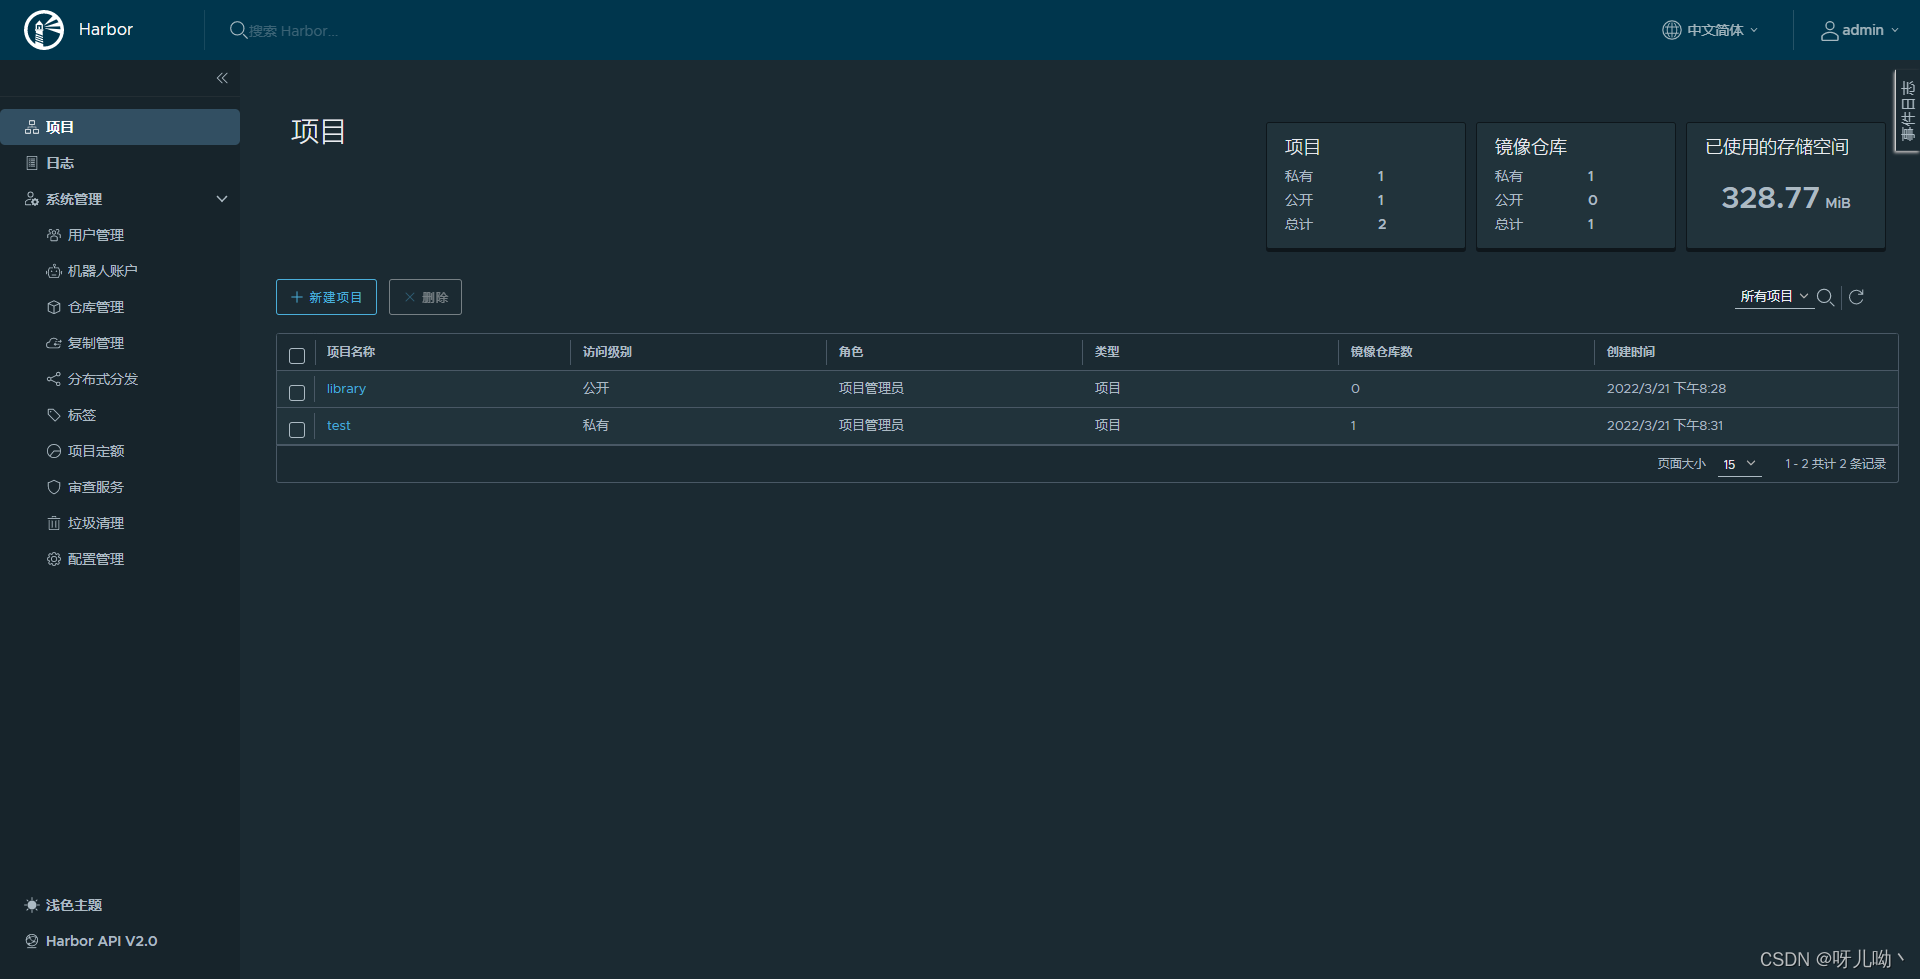Screen dimensions: 1920x979
Task: Click the 标签 tag icon
Action: [x=54, y=415]
